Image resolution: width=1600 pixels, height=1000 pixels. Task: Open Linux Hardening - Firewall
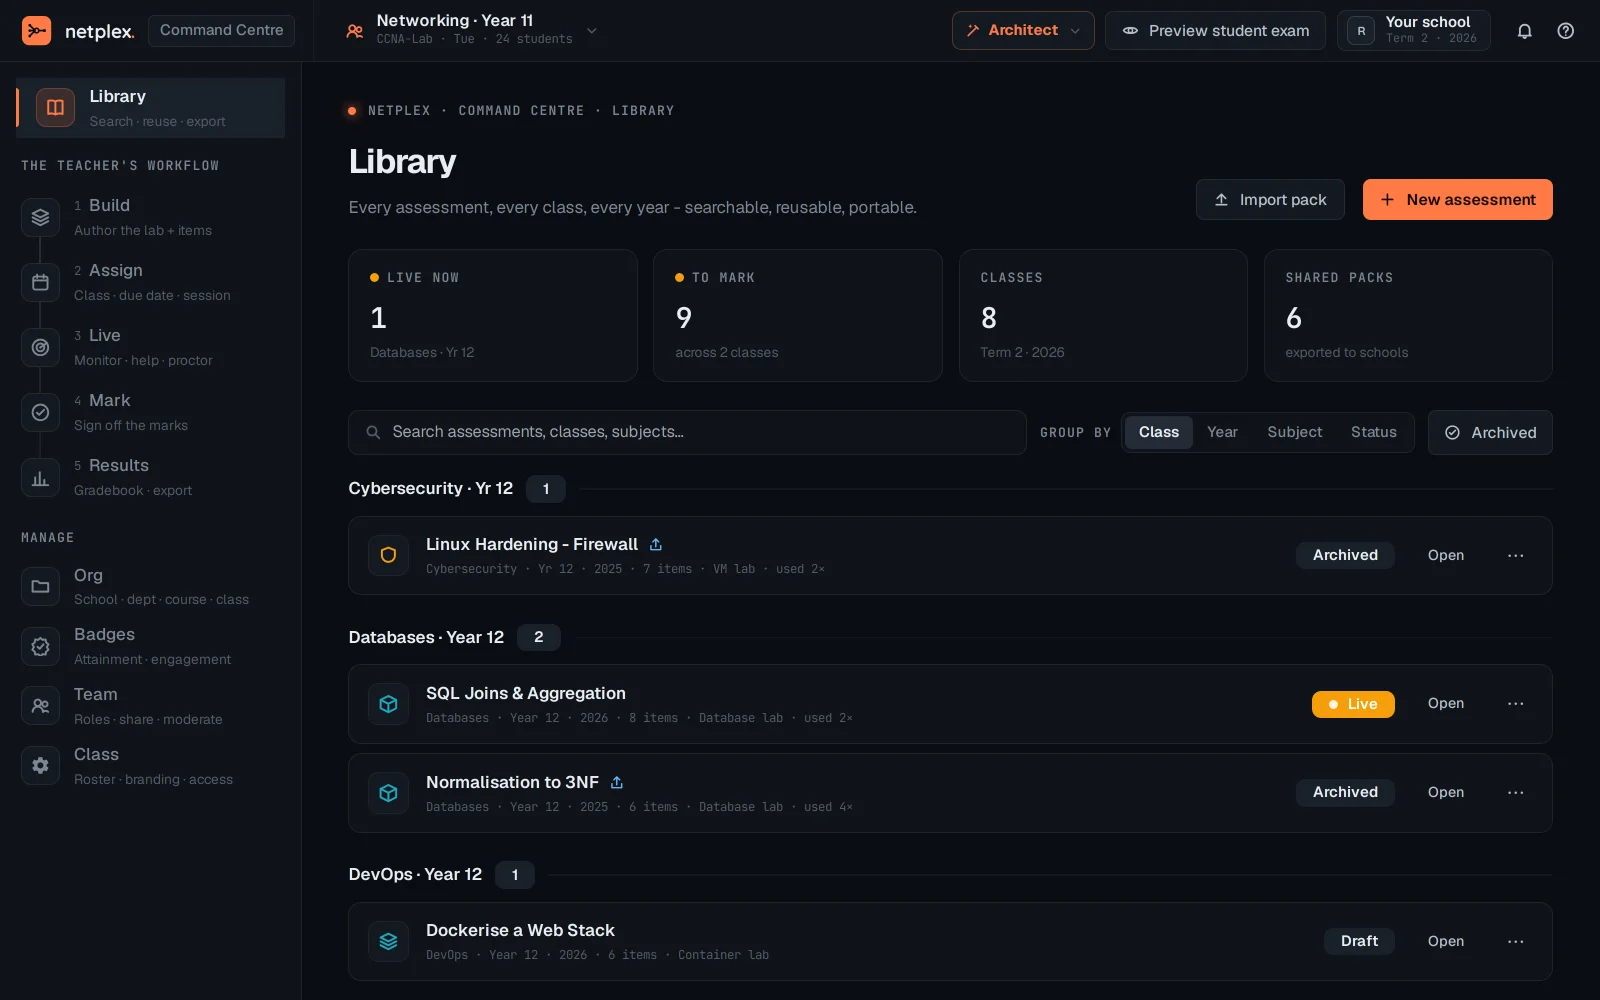[x=1445, y=555]
